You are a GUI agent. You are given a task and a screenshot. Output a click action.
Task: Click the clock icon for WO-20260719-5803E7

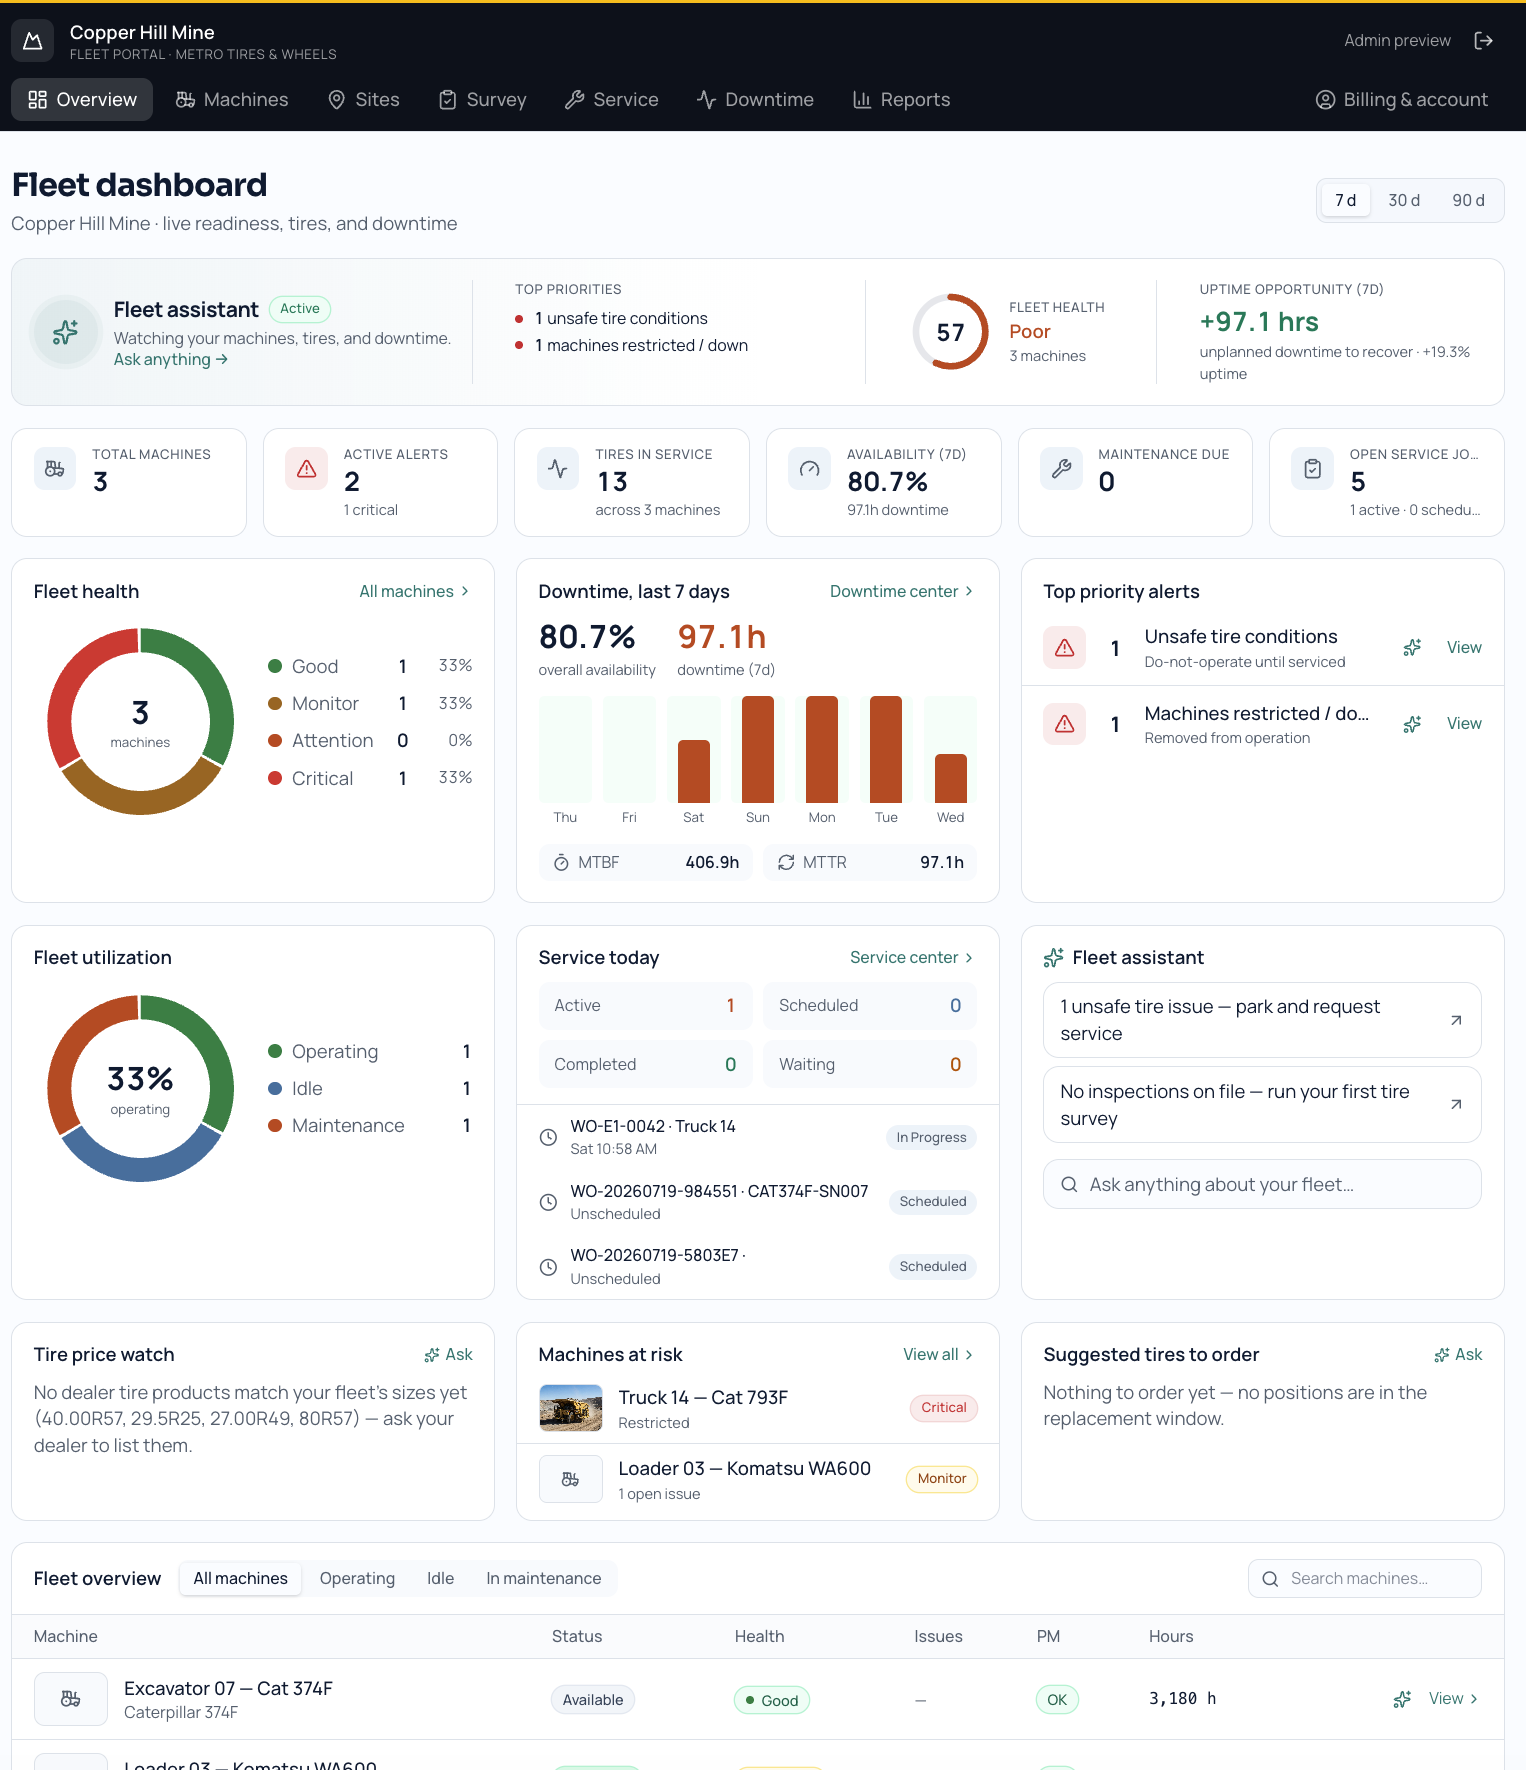pyautogui.click(x=548, y=1267)
